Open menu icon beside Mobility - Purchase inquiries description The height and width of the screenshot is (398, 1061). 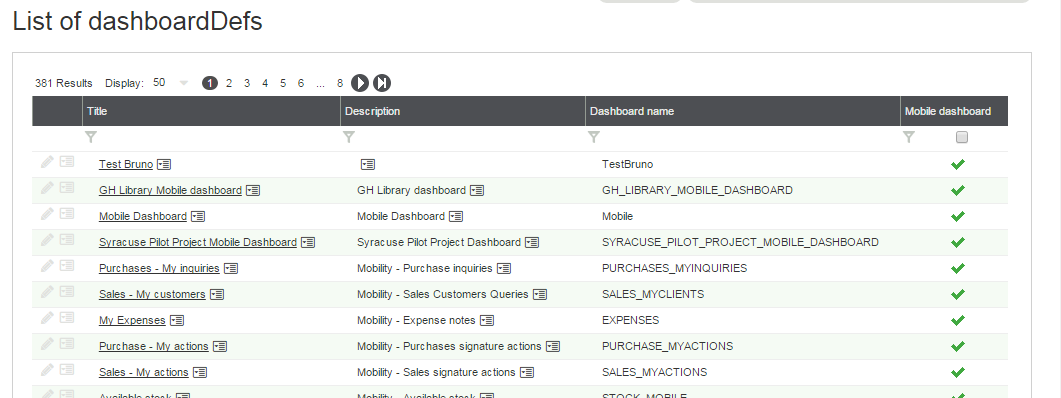503,269
